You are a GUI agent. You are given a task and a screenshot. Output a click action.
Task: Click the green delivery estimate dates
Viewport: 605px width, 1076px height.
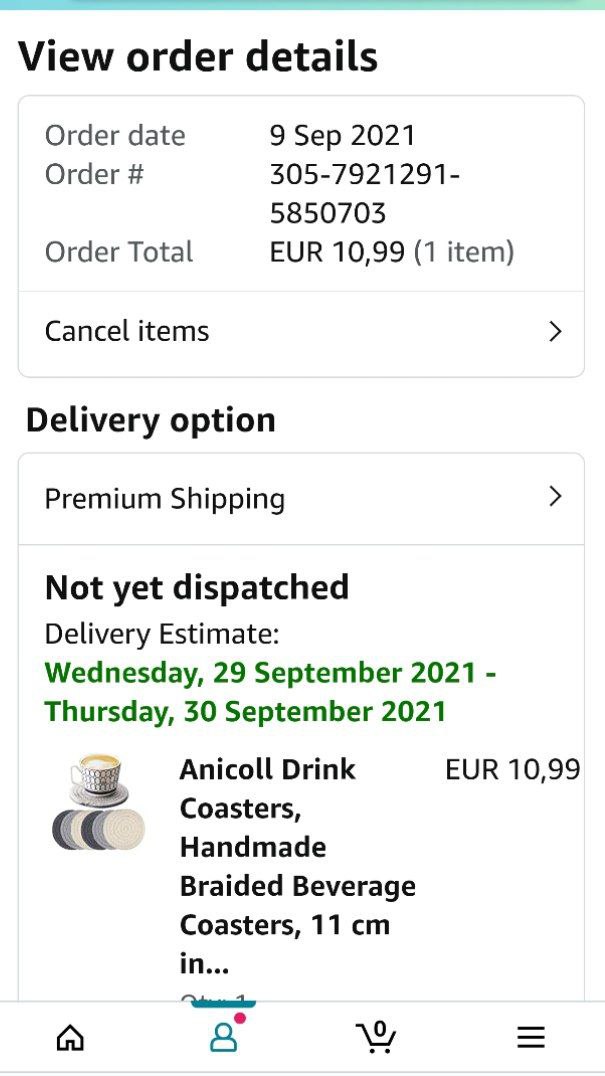(270, 692)
